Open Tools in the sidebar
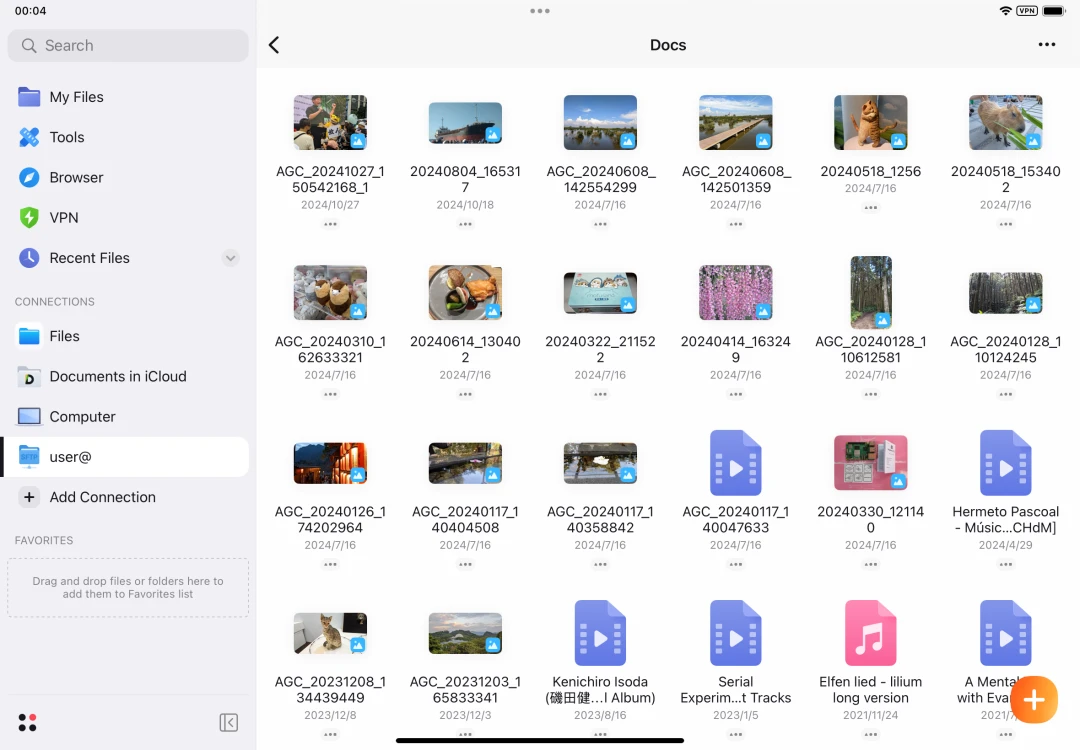1080x750 pixels. click(x=66, y=137)
